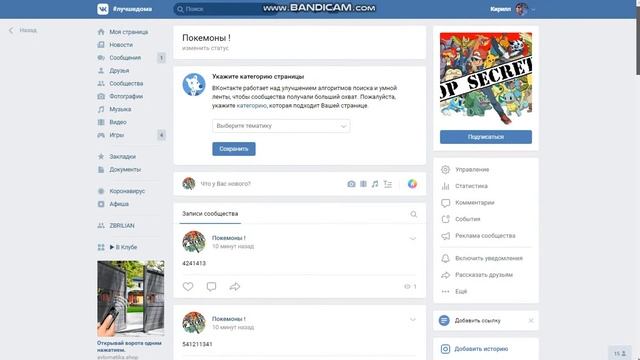
Task: Open Управление gear icon
Action: [x=445, y=169]
